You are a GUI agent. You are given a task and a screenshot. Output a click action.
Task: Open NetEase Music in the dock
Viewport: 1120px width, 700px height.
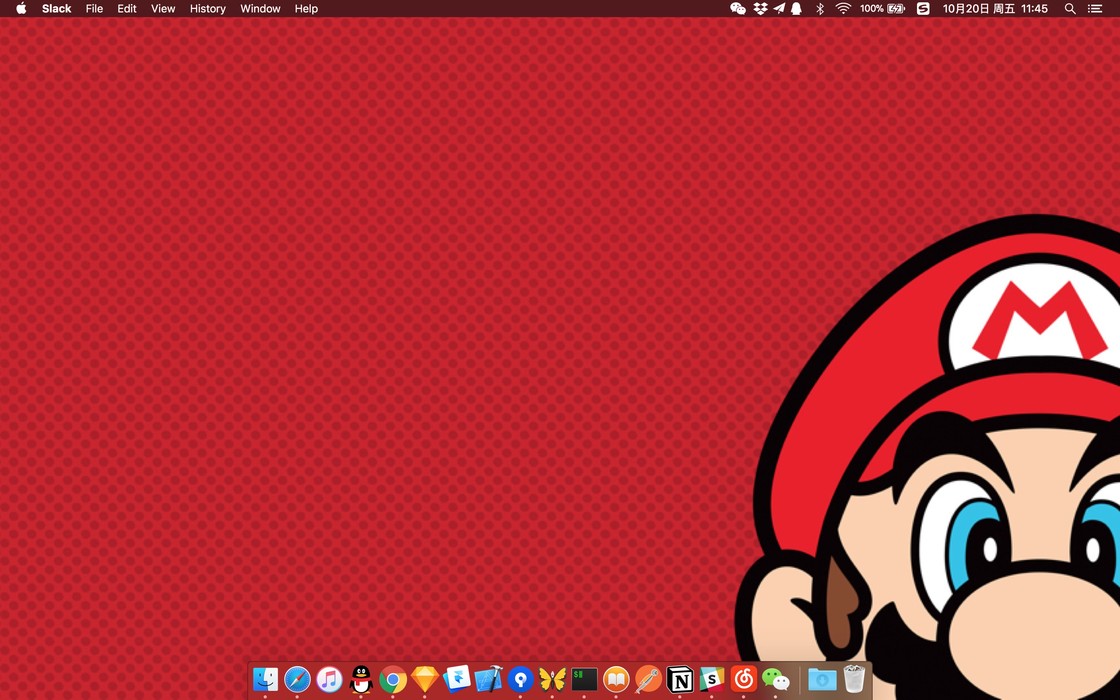743,680
